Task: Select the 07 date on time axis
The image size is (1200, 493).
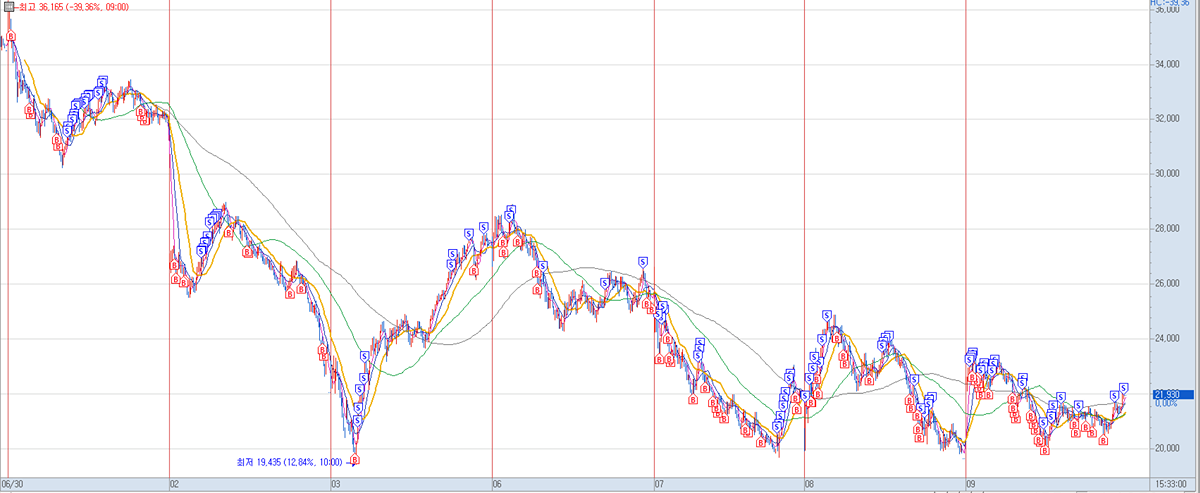Action: tap(659, 482)
